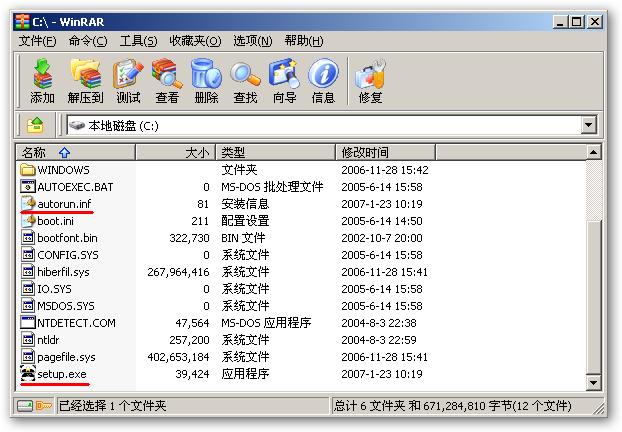Select the setup.exe file
This screenshot has width=622, height=432.
click(62, 374)
